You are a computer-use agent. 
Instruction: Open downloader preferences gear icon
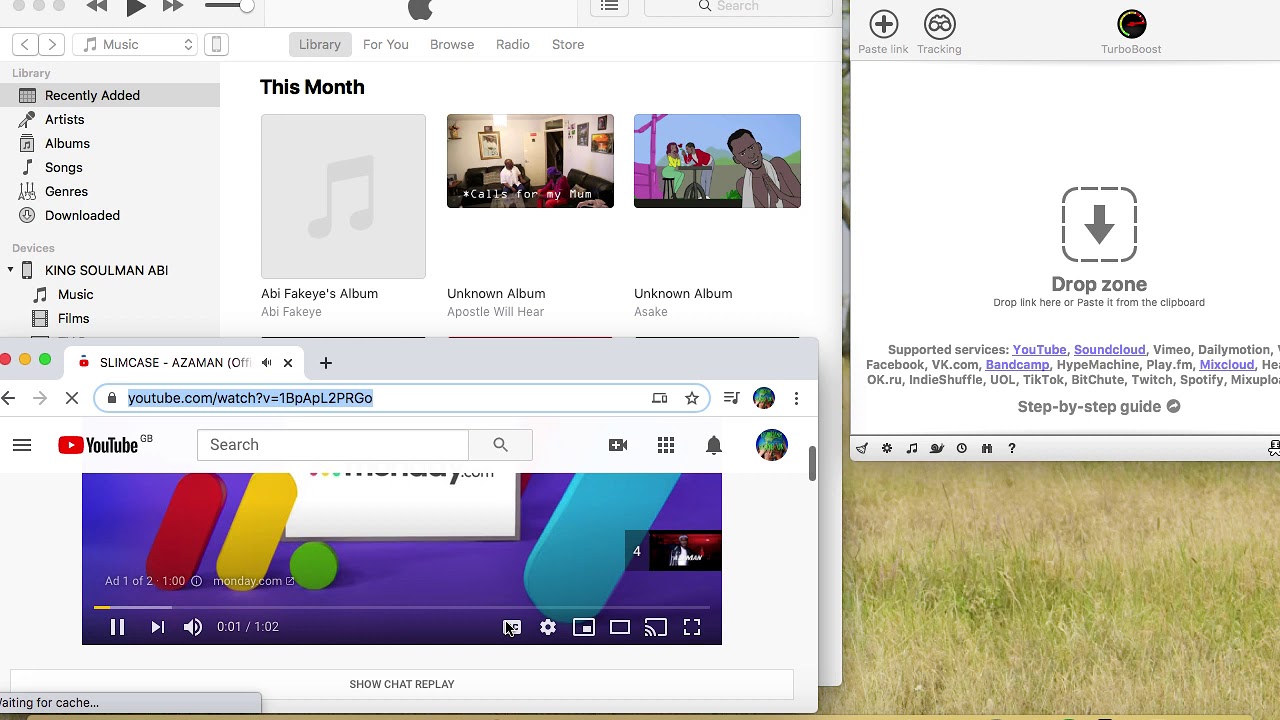887,448
